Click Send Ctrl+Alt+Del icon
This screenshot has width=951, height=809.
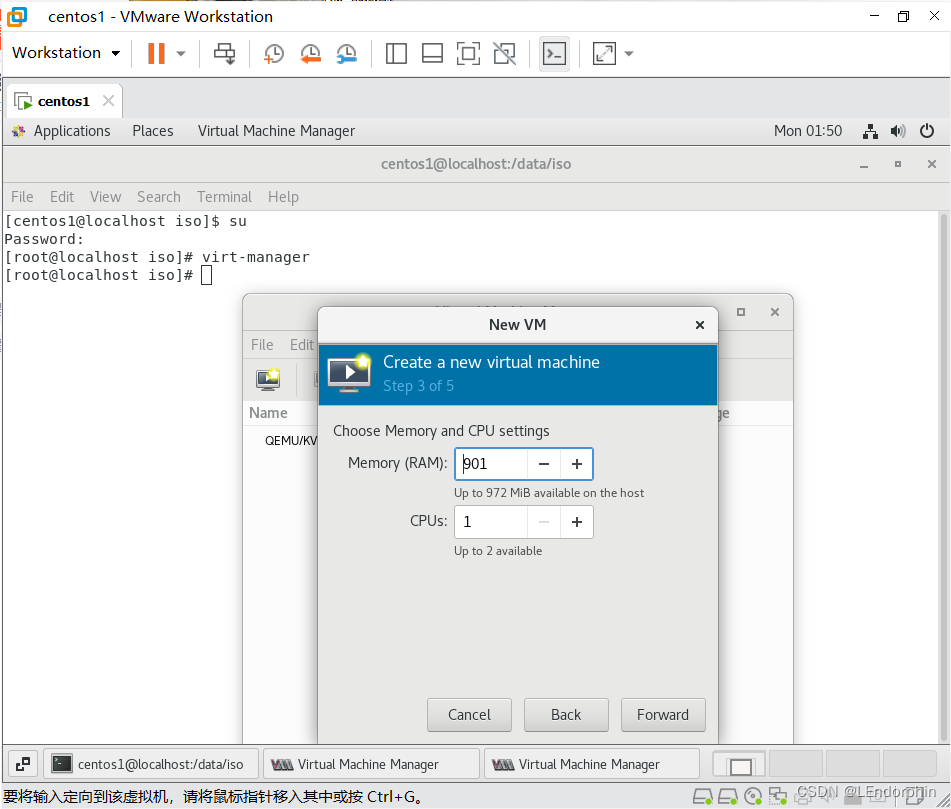tap(224, 53)
